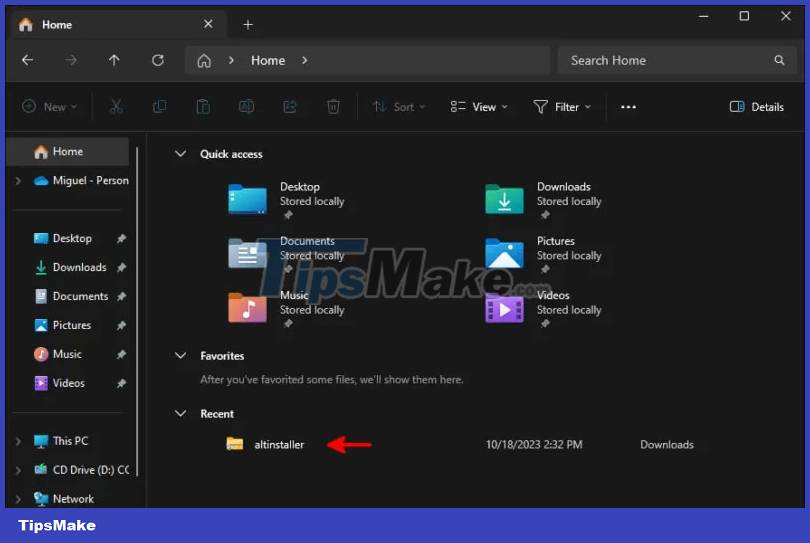Click the Paste clipboard icon
This screenshot has height=543, width=810.
point(203,107)
